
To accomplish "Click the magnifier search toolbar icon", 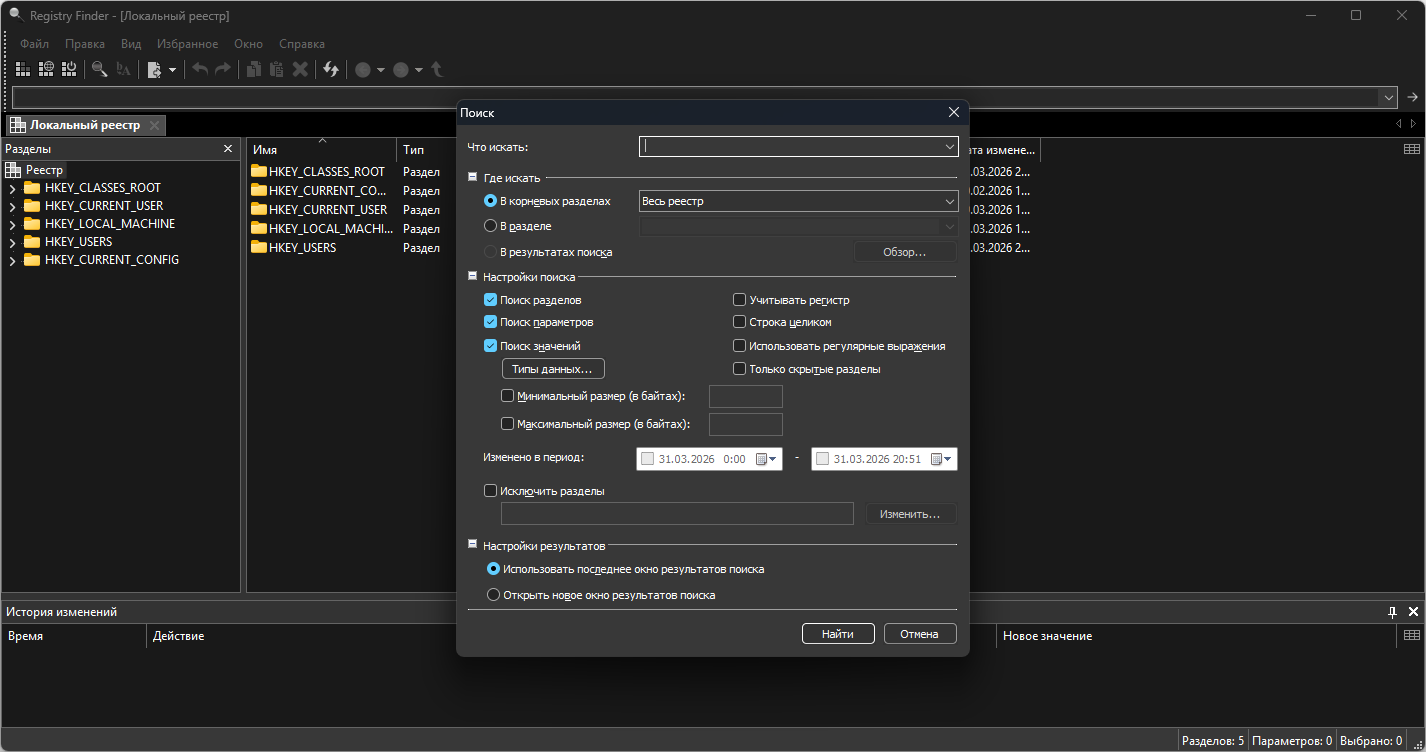I will click(99, 69).
